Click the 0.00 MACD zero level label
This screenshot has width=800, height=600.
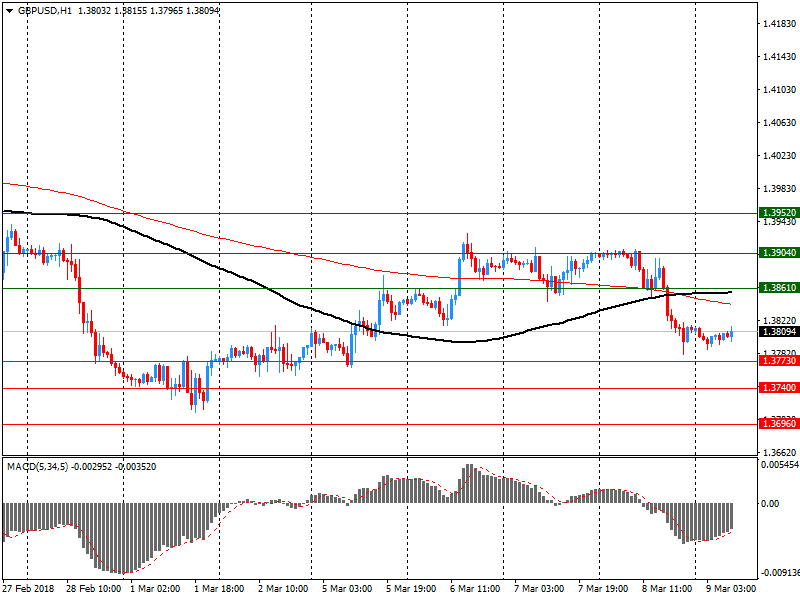pyautogui.click(x=770, y=504)
